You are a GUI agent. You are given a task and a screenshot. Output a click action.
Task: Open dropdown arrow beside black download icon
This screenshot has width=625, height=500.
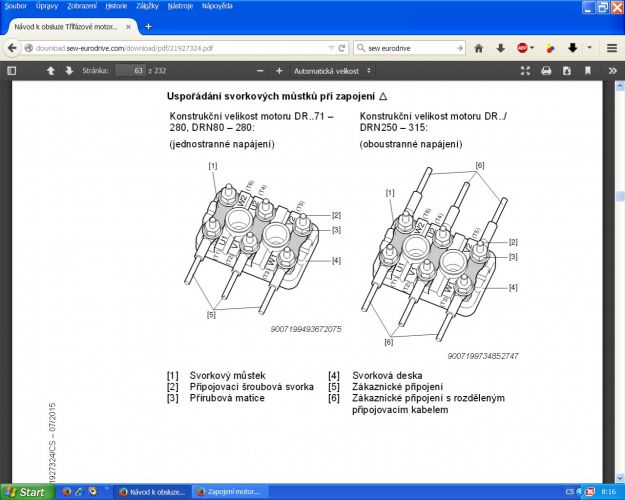point(590,48)
